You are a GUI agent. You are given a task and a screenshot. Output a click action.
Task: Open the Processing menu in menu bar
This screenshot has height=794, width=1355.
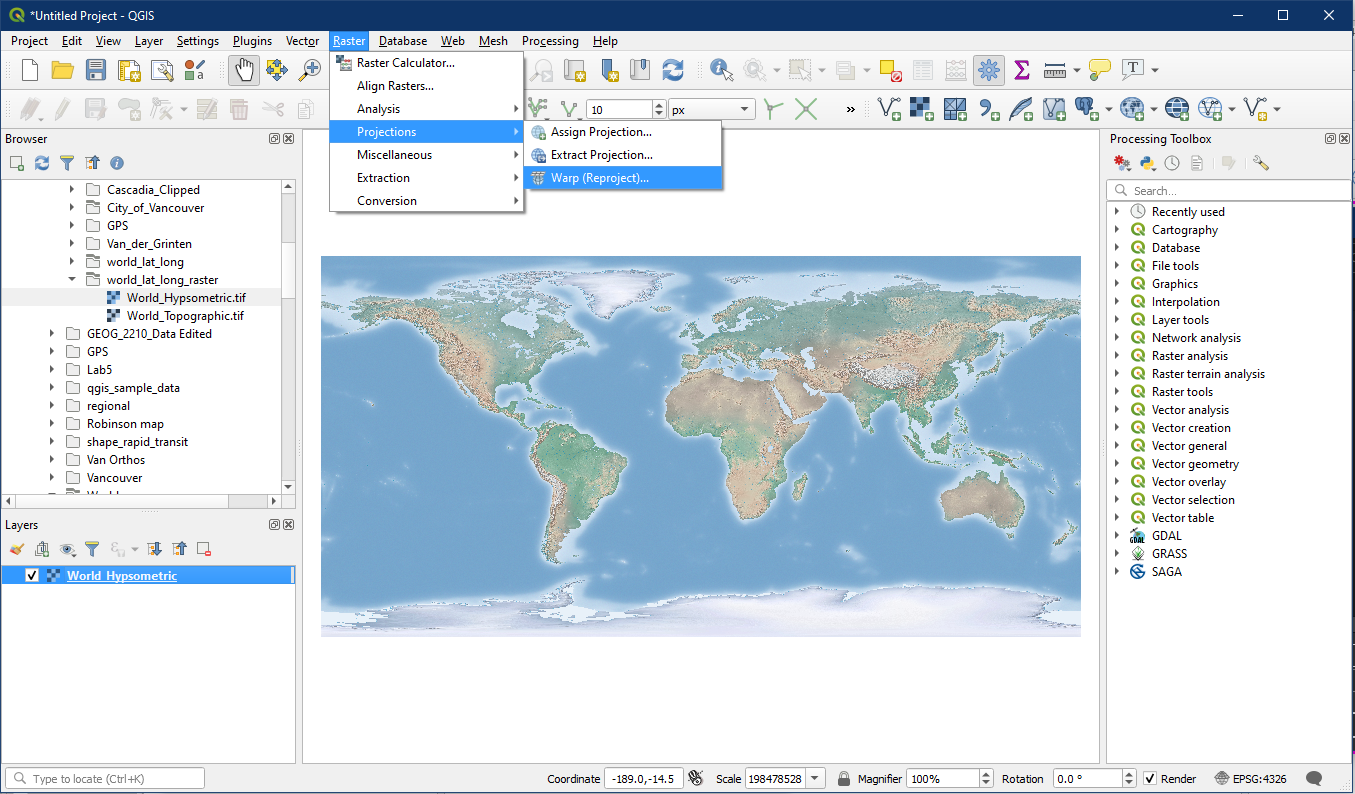pos(550,41)
